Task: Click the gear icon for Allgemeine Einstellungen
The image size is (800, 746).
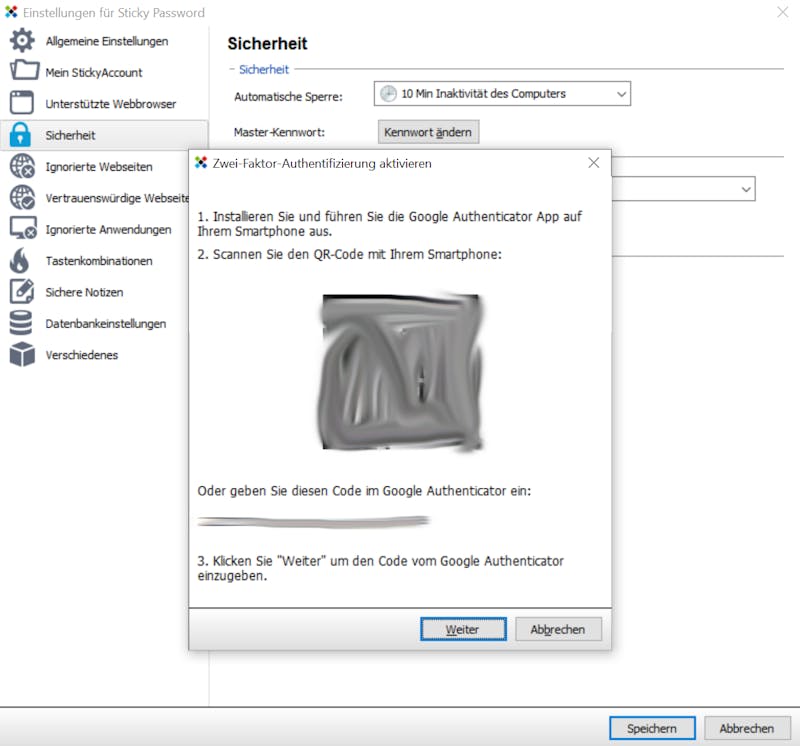Action: coord(22,40)
